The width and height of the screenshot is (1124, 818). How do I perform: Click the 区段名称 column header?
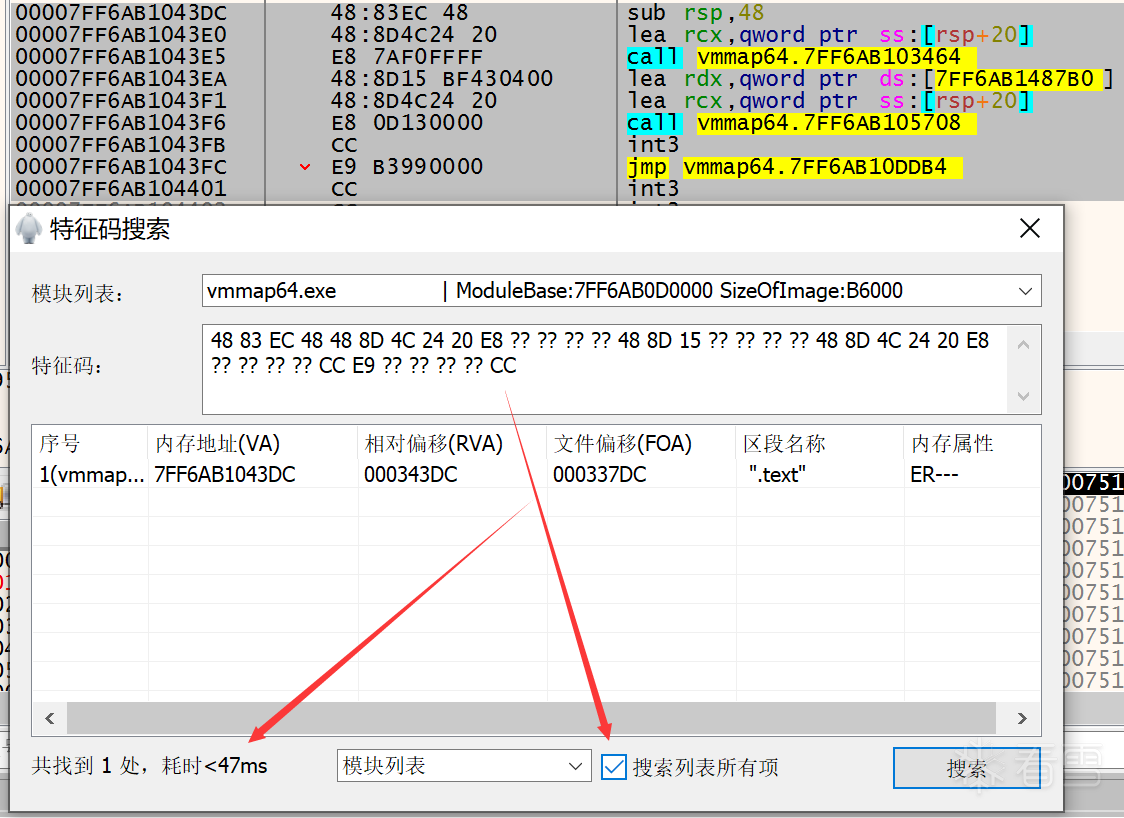819,444
